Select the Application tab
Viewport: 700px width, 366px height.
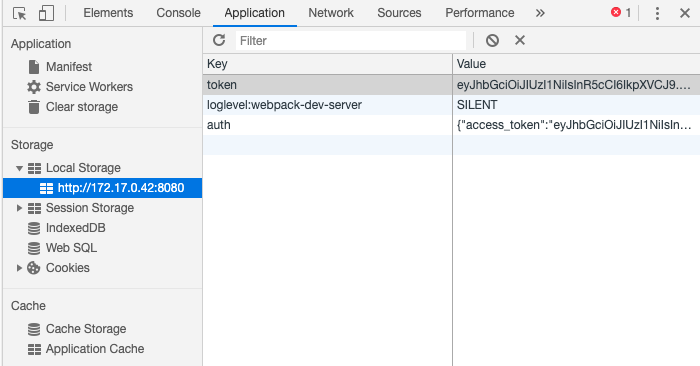(x=254, y=13)
